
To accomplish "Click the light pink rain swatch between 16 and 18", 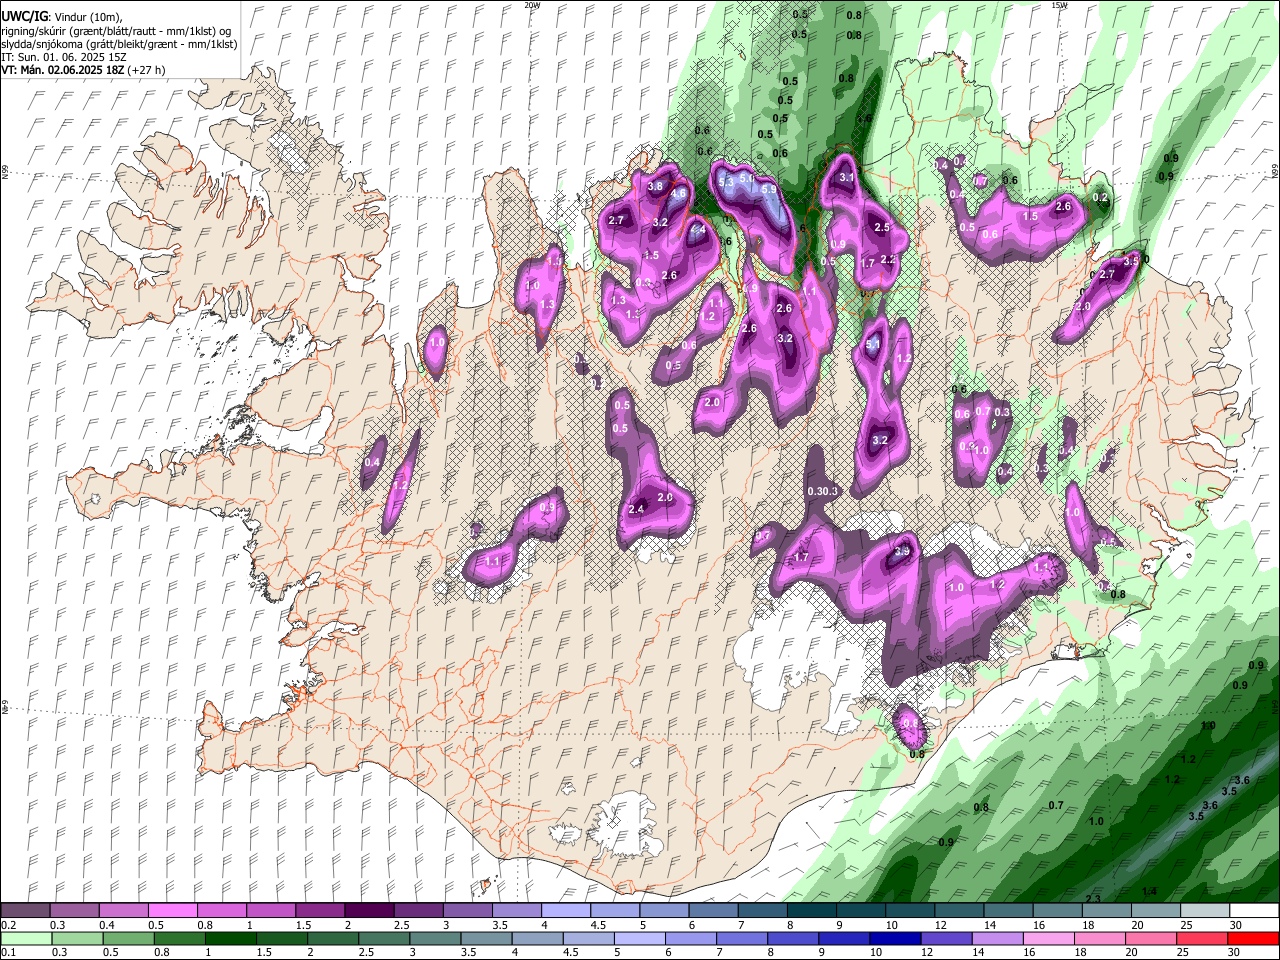I will tap(1049, 938).
